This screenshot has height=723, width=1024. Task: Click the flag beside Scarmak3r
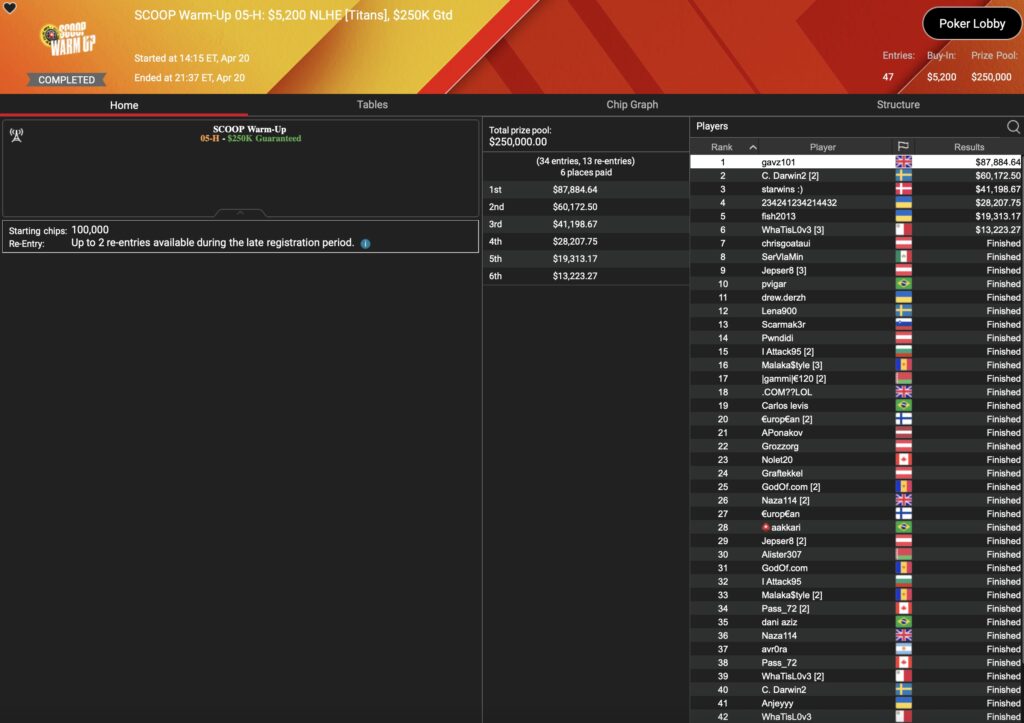(x=903, y=325)
